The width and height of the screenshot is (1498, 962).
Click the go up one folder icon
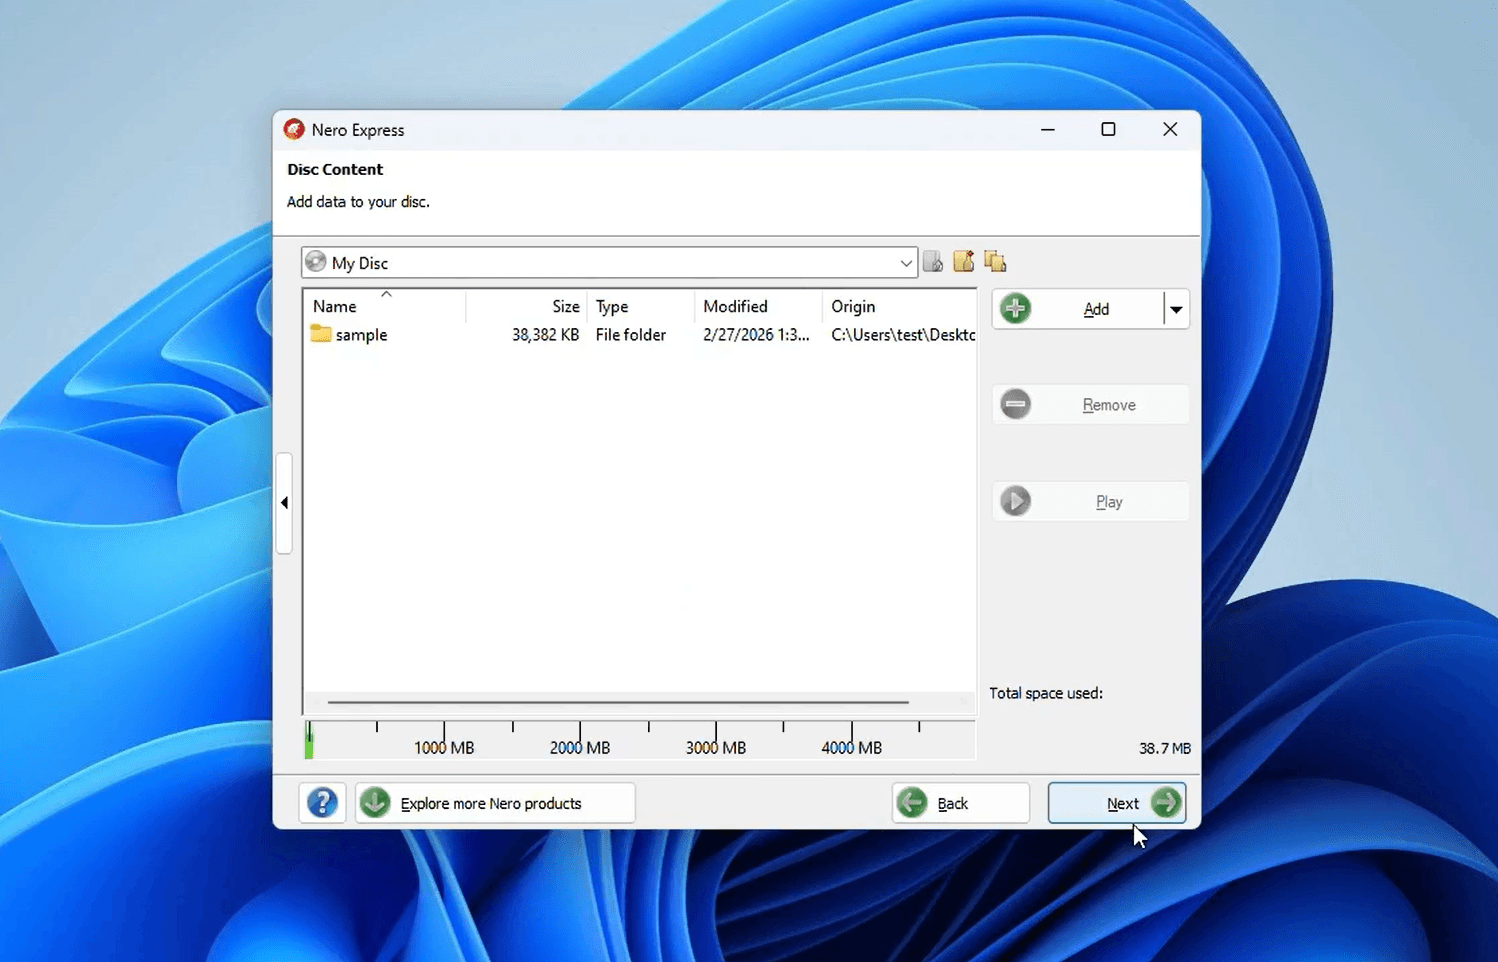(x=933, y=262)
